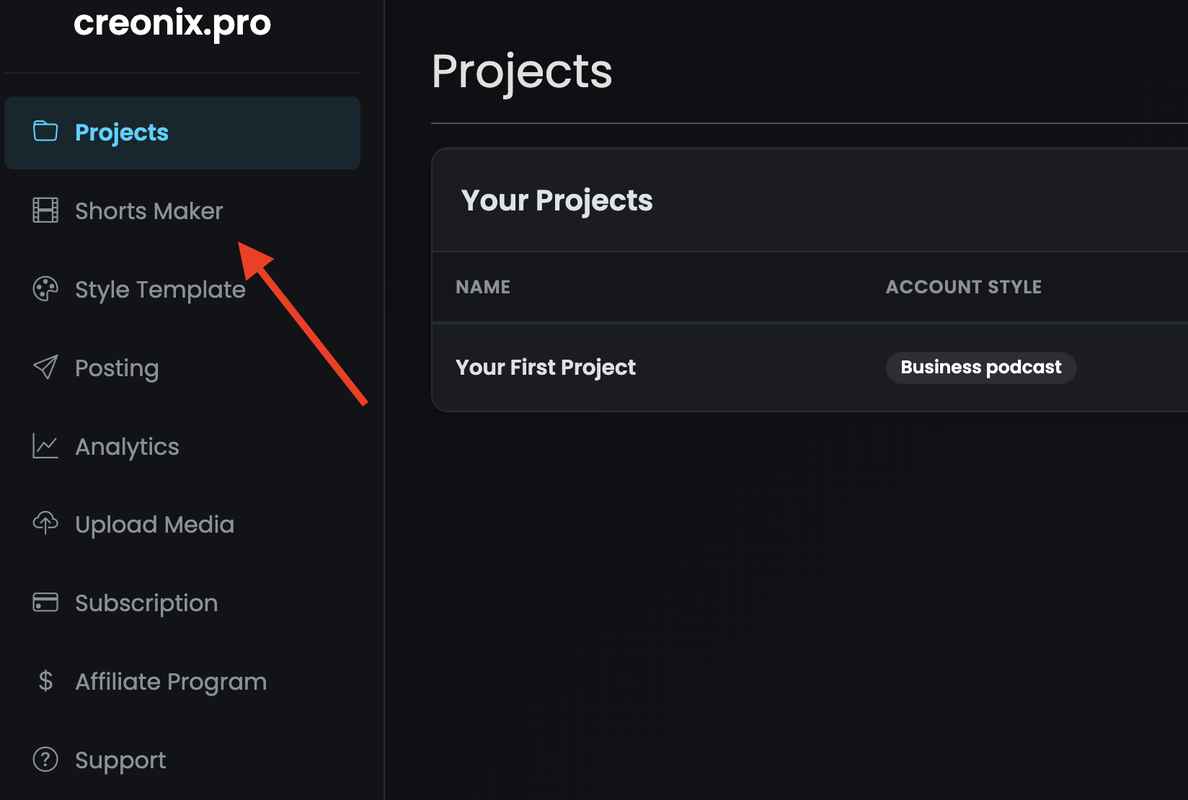
Task: Open Your First Project row
Action: click(545, 367)
